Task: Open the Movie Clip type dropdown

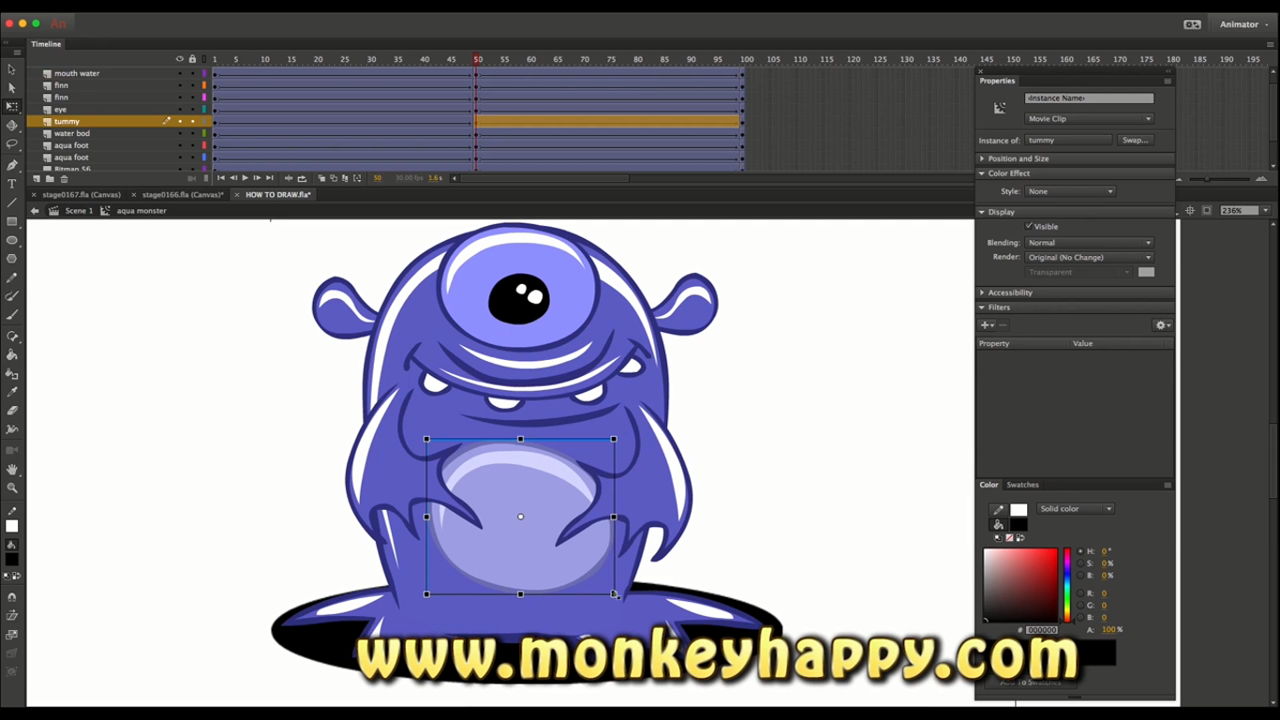Action: click(1089, 119)
